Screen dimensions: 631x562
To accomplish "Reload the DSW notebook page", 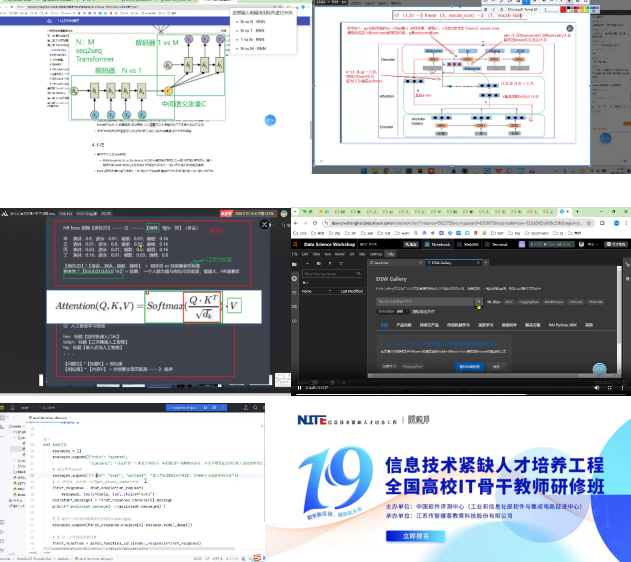I will 315,223.
